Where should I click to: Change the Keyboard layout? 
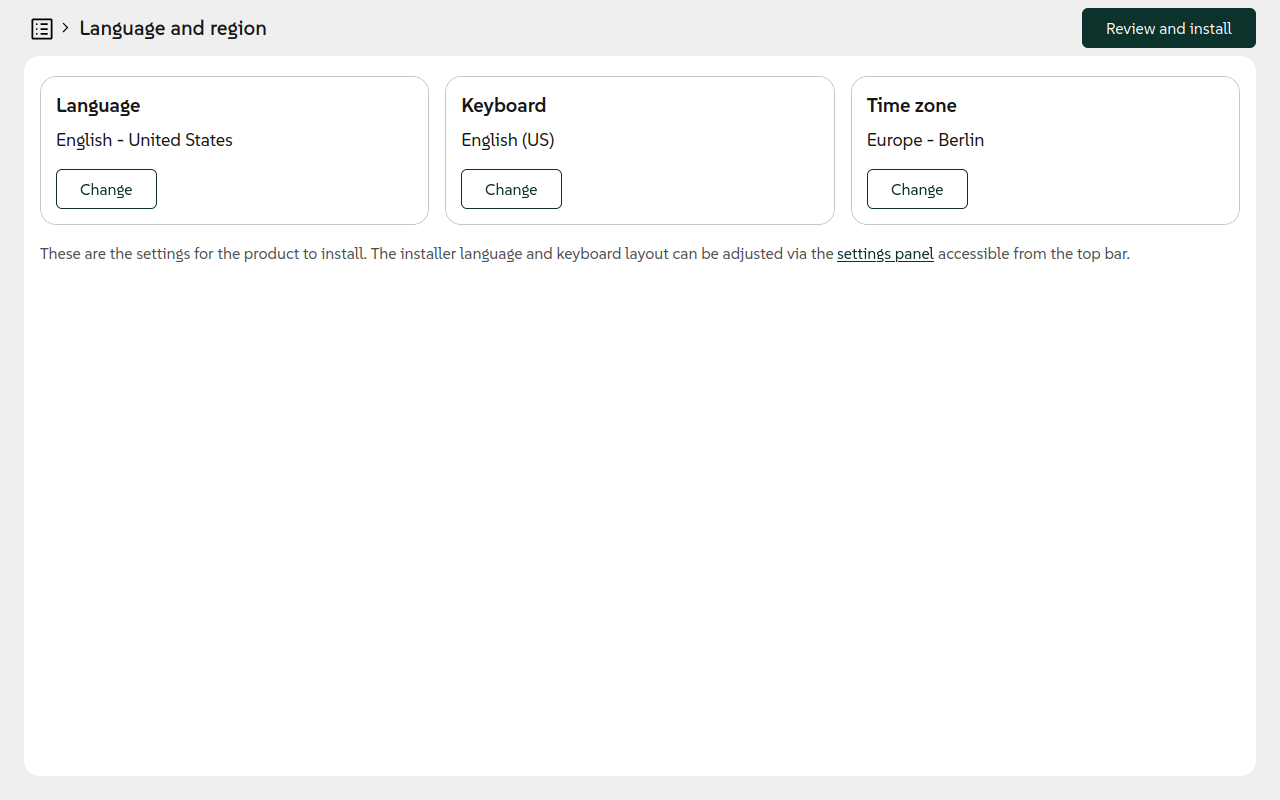[511, 189]
